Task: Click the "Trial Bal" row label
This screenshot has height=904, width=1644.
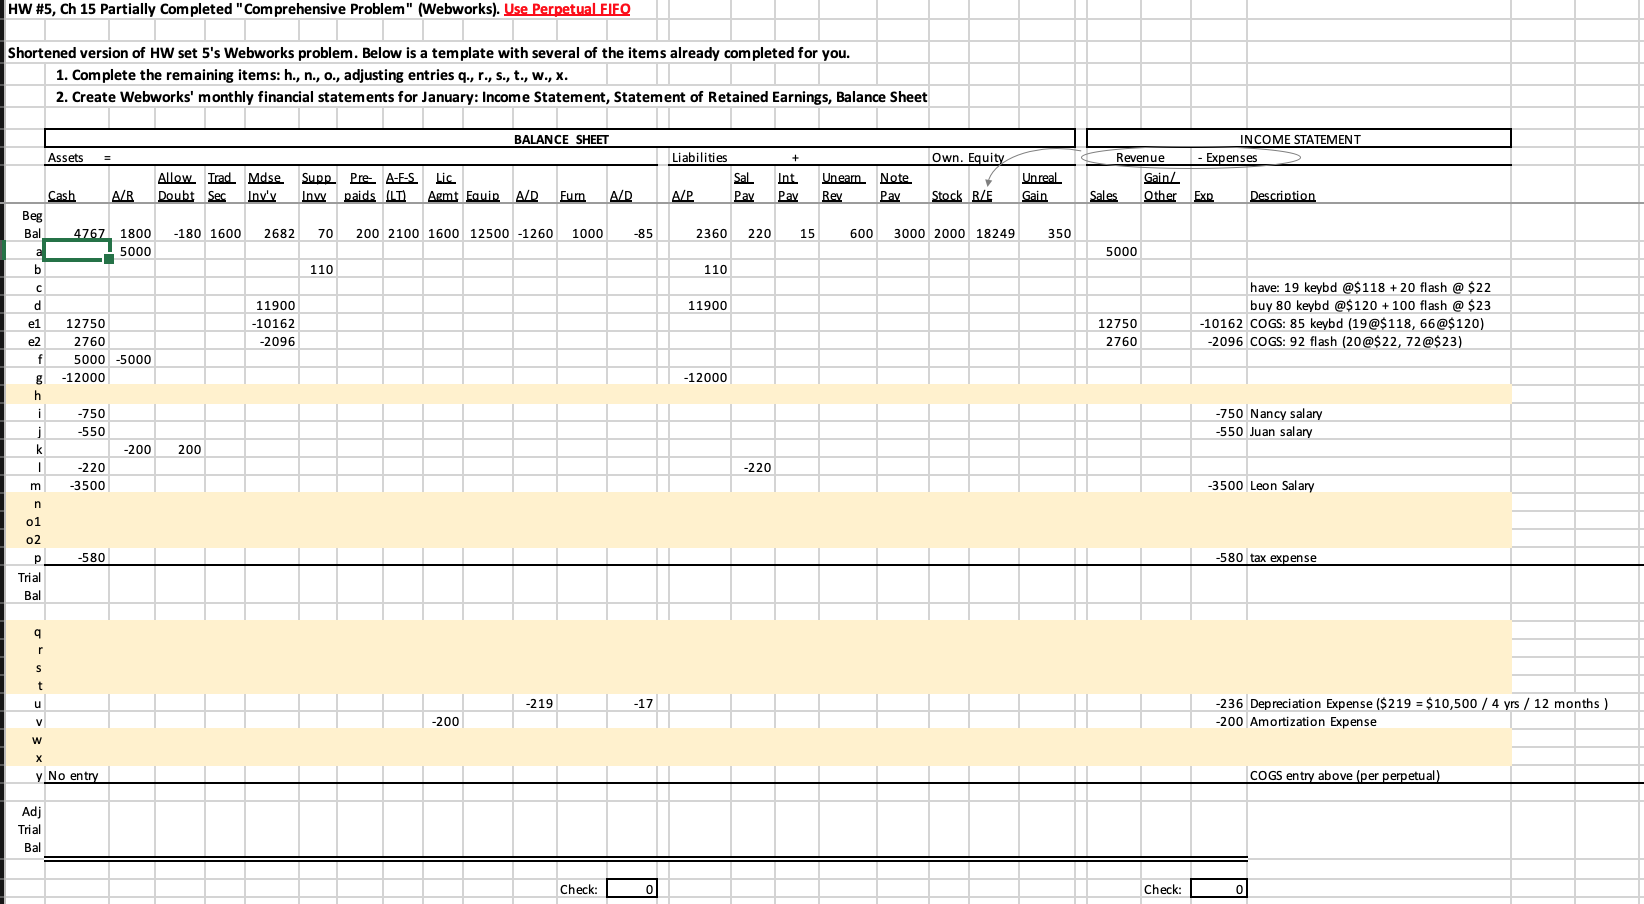Action: coord(29,585)
